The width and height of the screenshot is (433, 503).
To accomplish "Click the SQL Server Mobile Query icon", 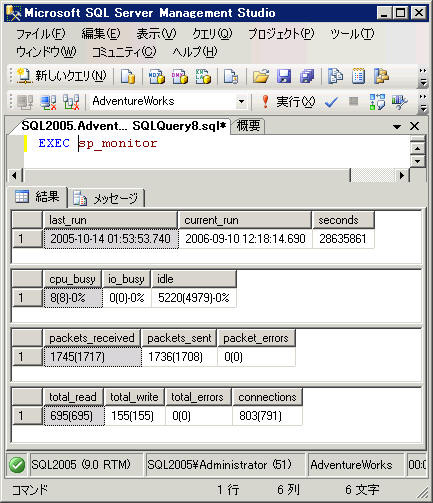I will point(231,76).
